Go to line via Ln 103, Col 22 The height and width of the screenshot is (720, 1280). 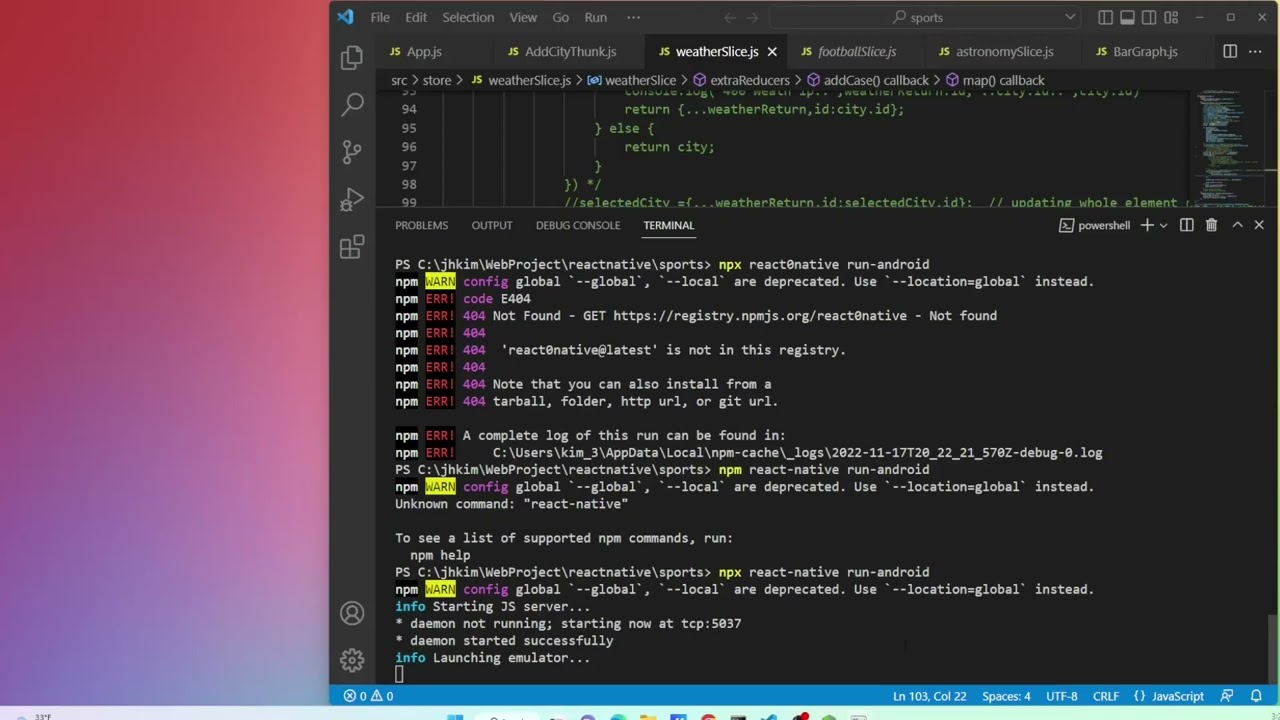click(x=930, y=696)
